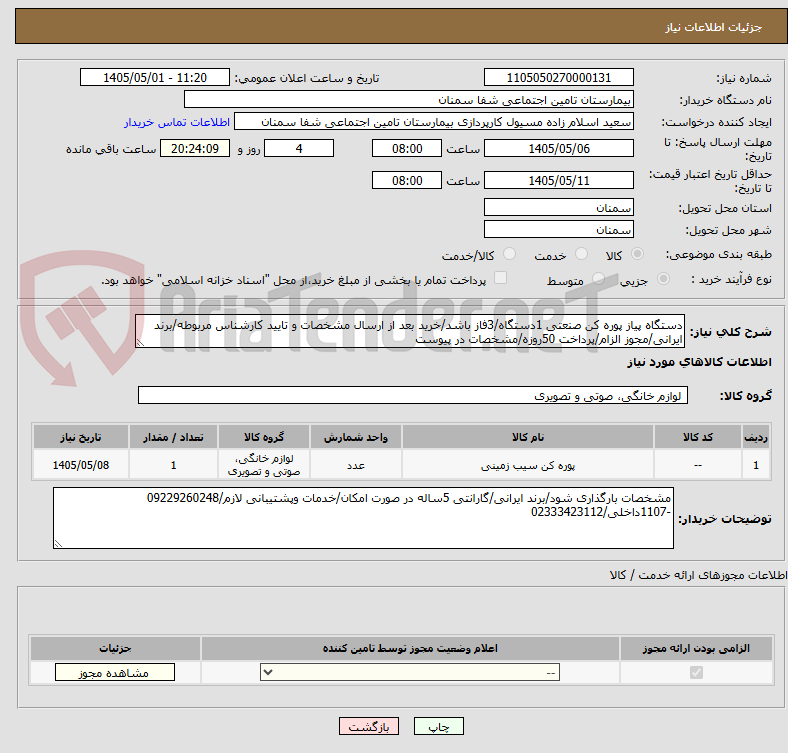Viewport: 788px width, 753px height.
Task: Open the permit status dropdown
Action: point(410,672)
